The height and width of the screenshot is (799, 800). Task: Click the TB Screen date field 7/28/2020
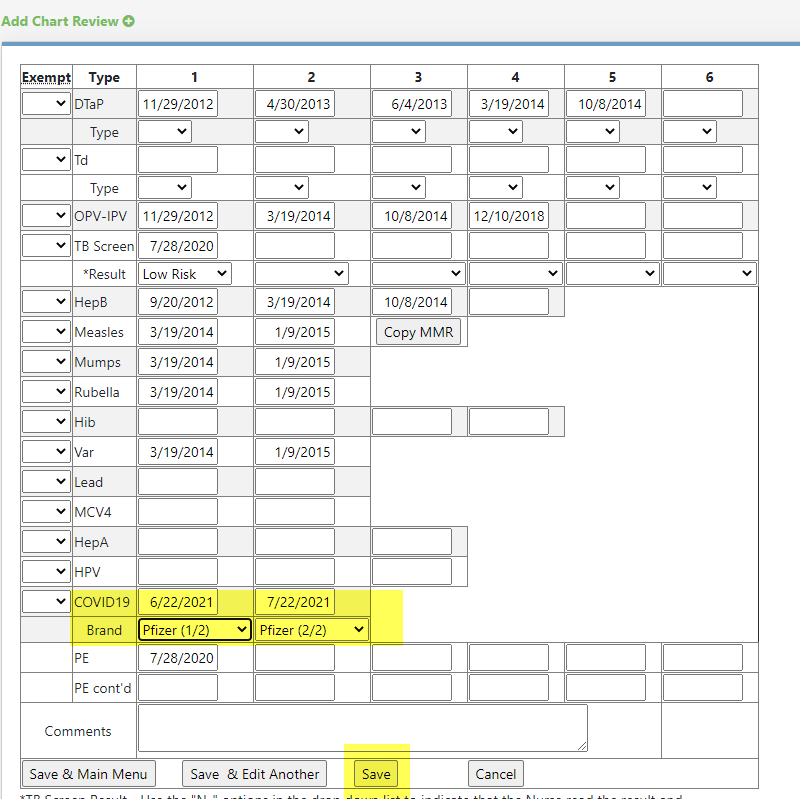[178, 246]
